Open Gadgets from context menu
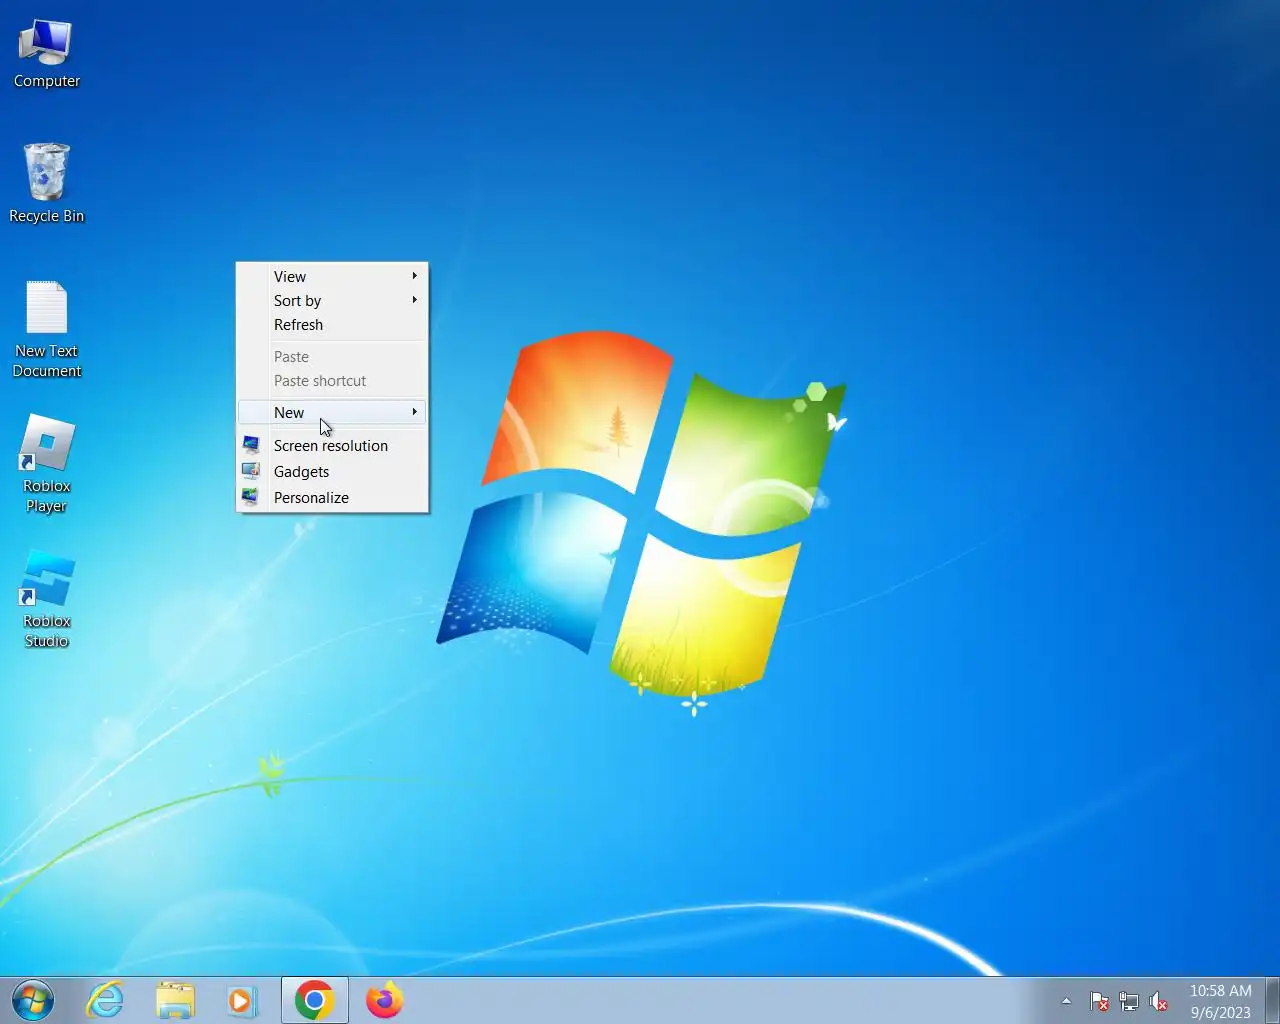 332,471
